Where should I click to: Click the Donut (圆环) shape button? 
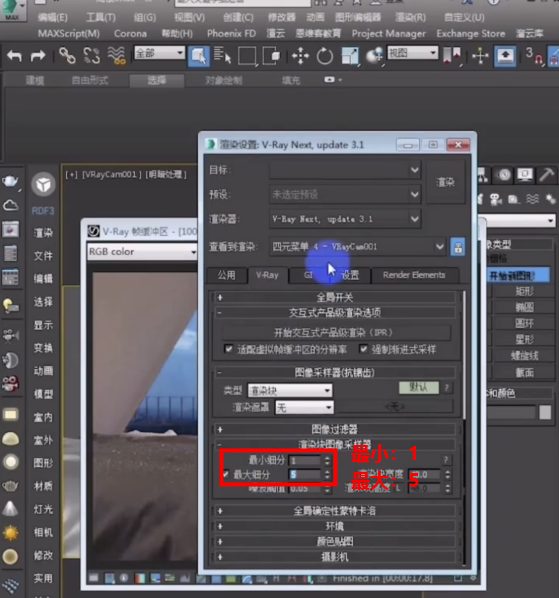coord(524,323)
